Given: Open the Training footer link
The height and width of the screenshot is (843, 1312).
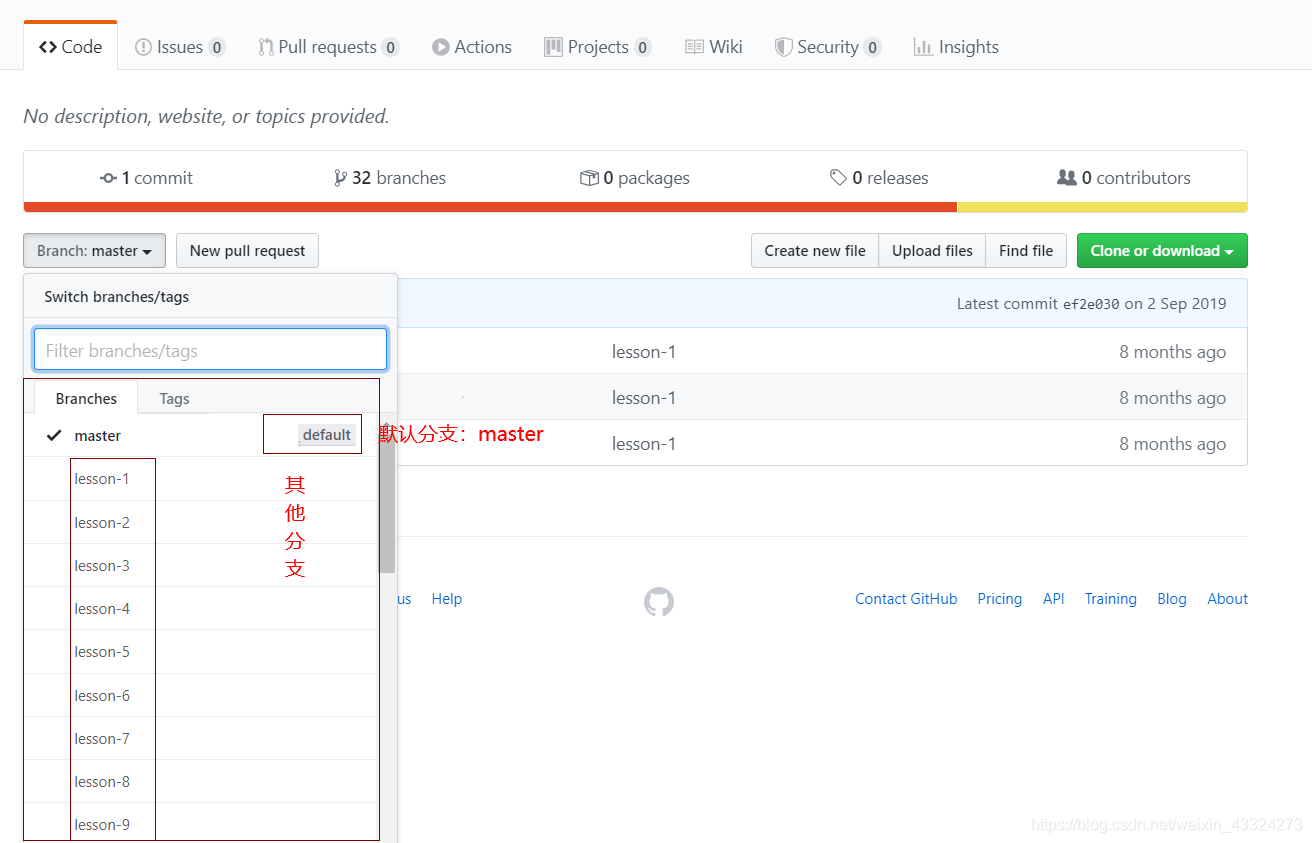Looking at the screenshot, I should click(x=1110, y=599).
